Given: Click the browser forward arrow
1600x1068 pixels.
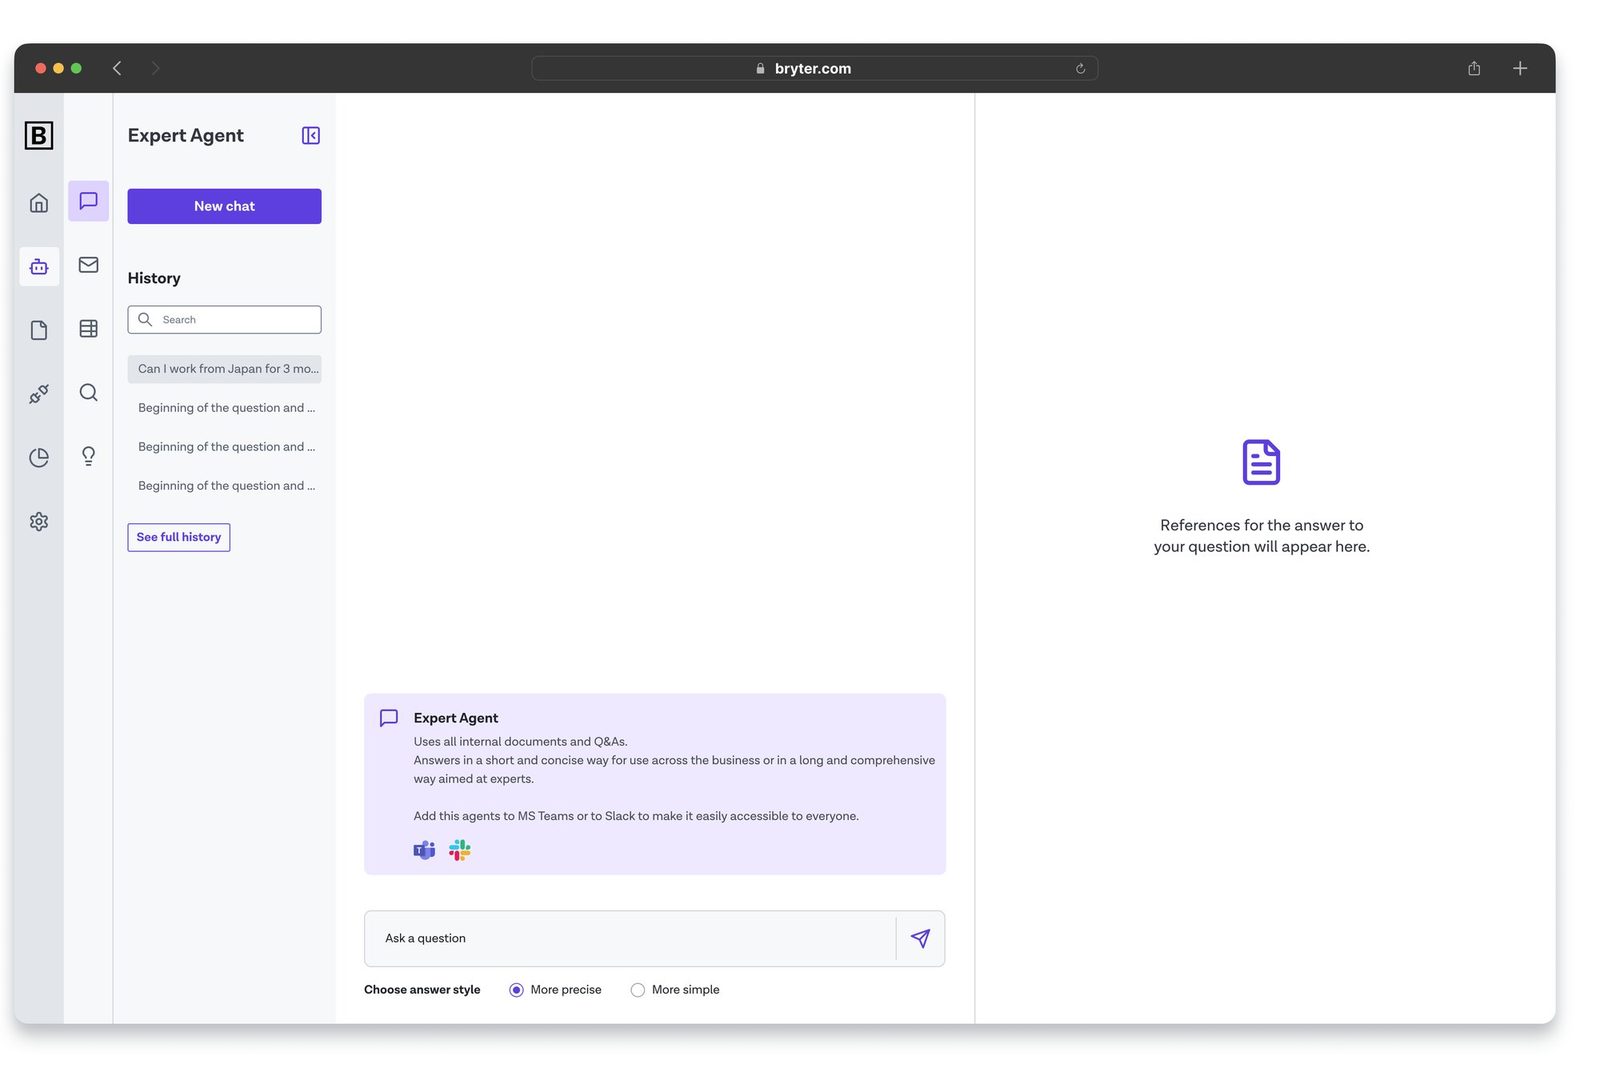Looking at the screenshot, I should pos(155,68).
